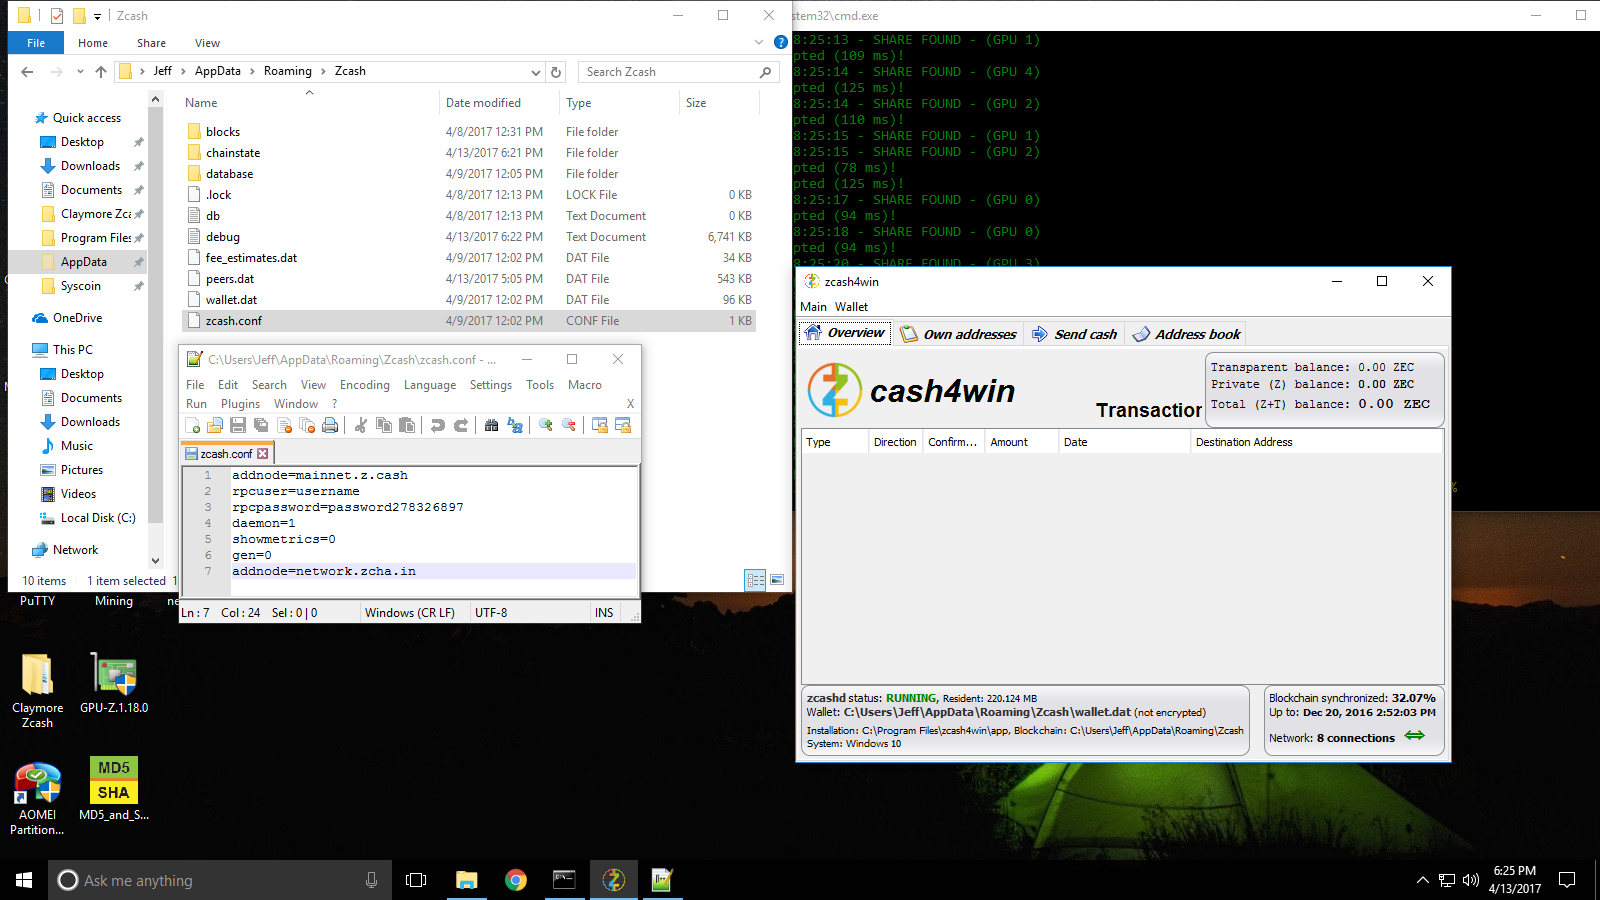Go back in the Explorer window
The image size is (1600, 900).
[27, 72]
